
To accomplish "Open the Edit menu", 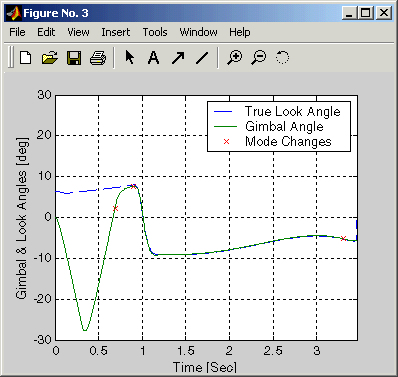I will click(x=46, y=32).
